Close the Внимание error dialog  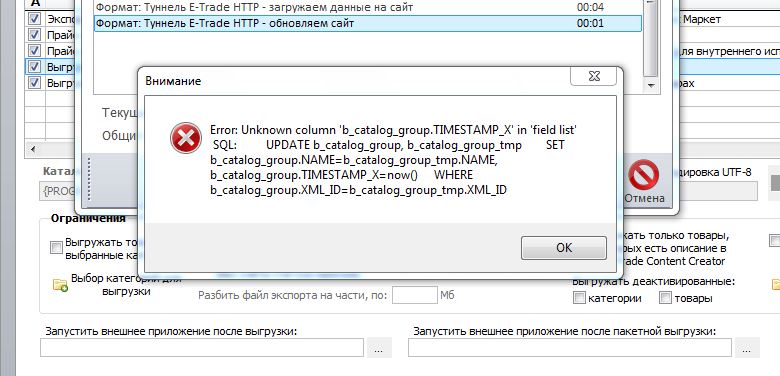tap(593, 76)
